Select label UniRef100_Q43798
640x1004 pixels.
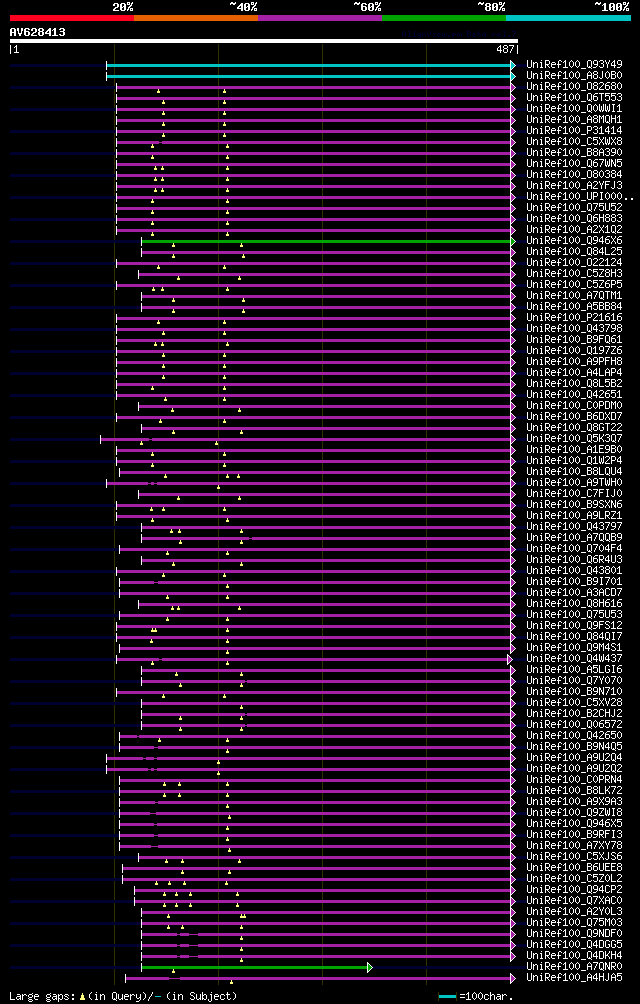click(x=574, y=328)
